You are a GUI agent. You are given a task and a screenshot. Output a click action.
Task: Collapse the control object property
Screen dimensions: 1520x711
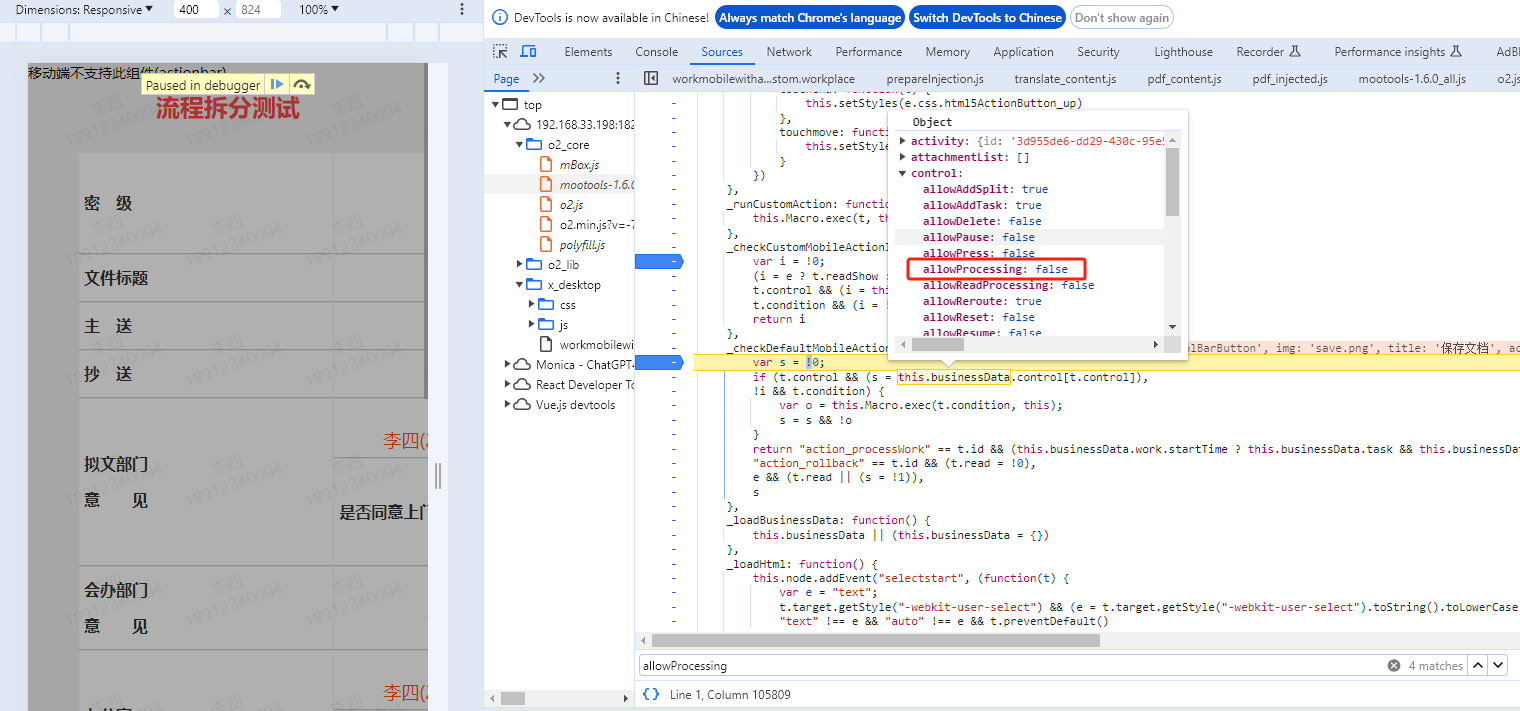click(x=903, y=173)
